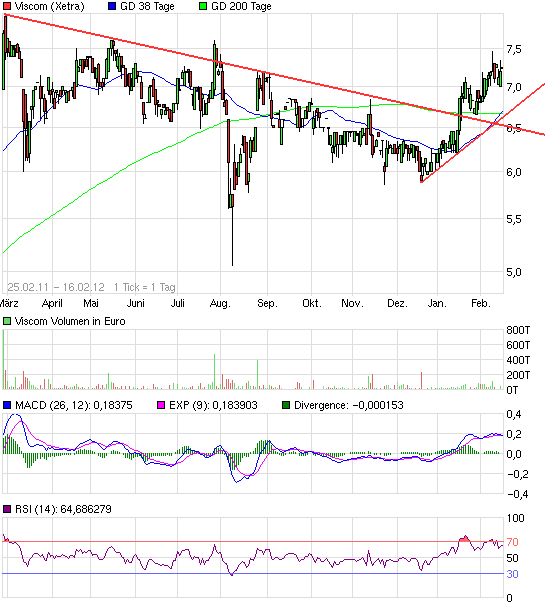Select the Feb. month label on time axis
545x606 pixels.
(480, 303)
